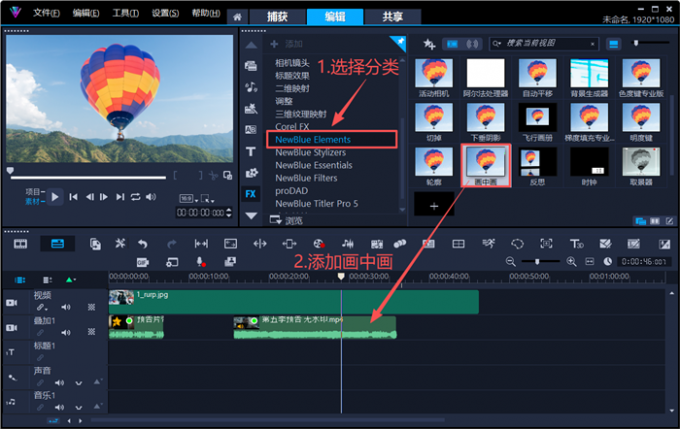
Task: Open the 文件(F) menu
Action: 46,13
